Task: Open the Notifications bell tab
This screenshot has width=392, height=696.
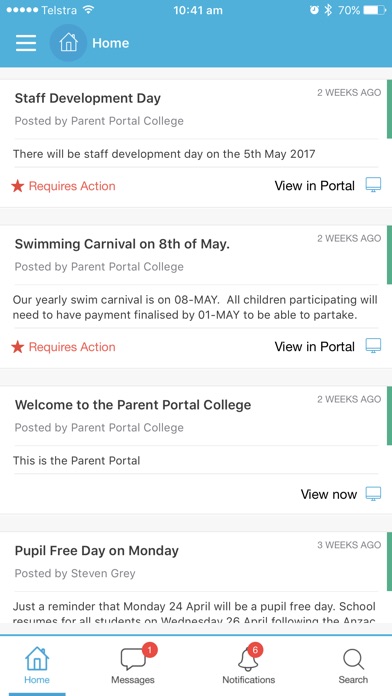Action: [x=249, y=665]
